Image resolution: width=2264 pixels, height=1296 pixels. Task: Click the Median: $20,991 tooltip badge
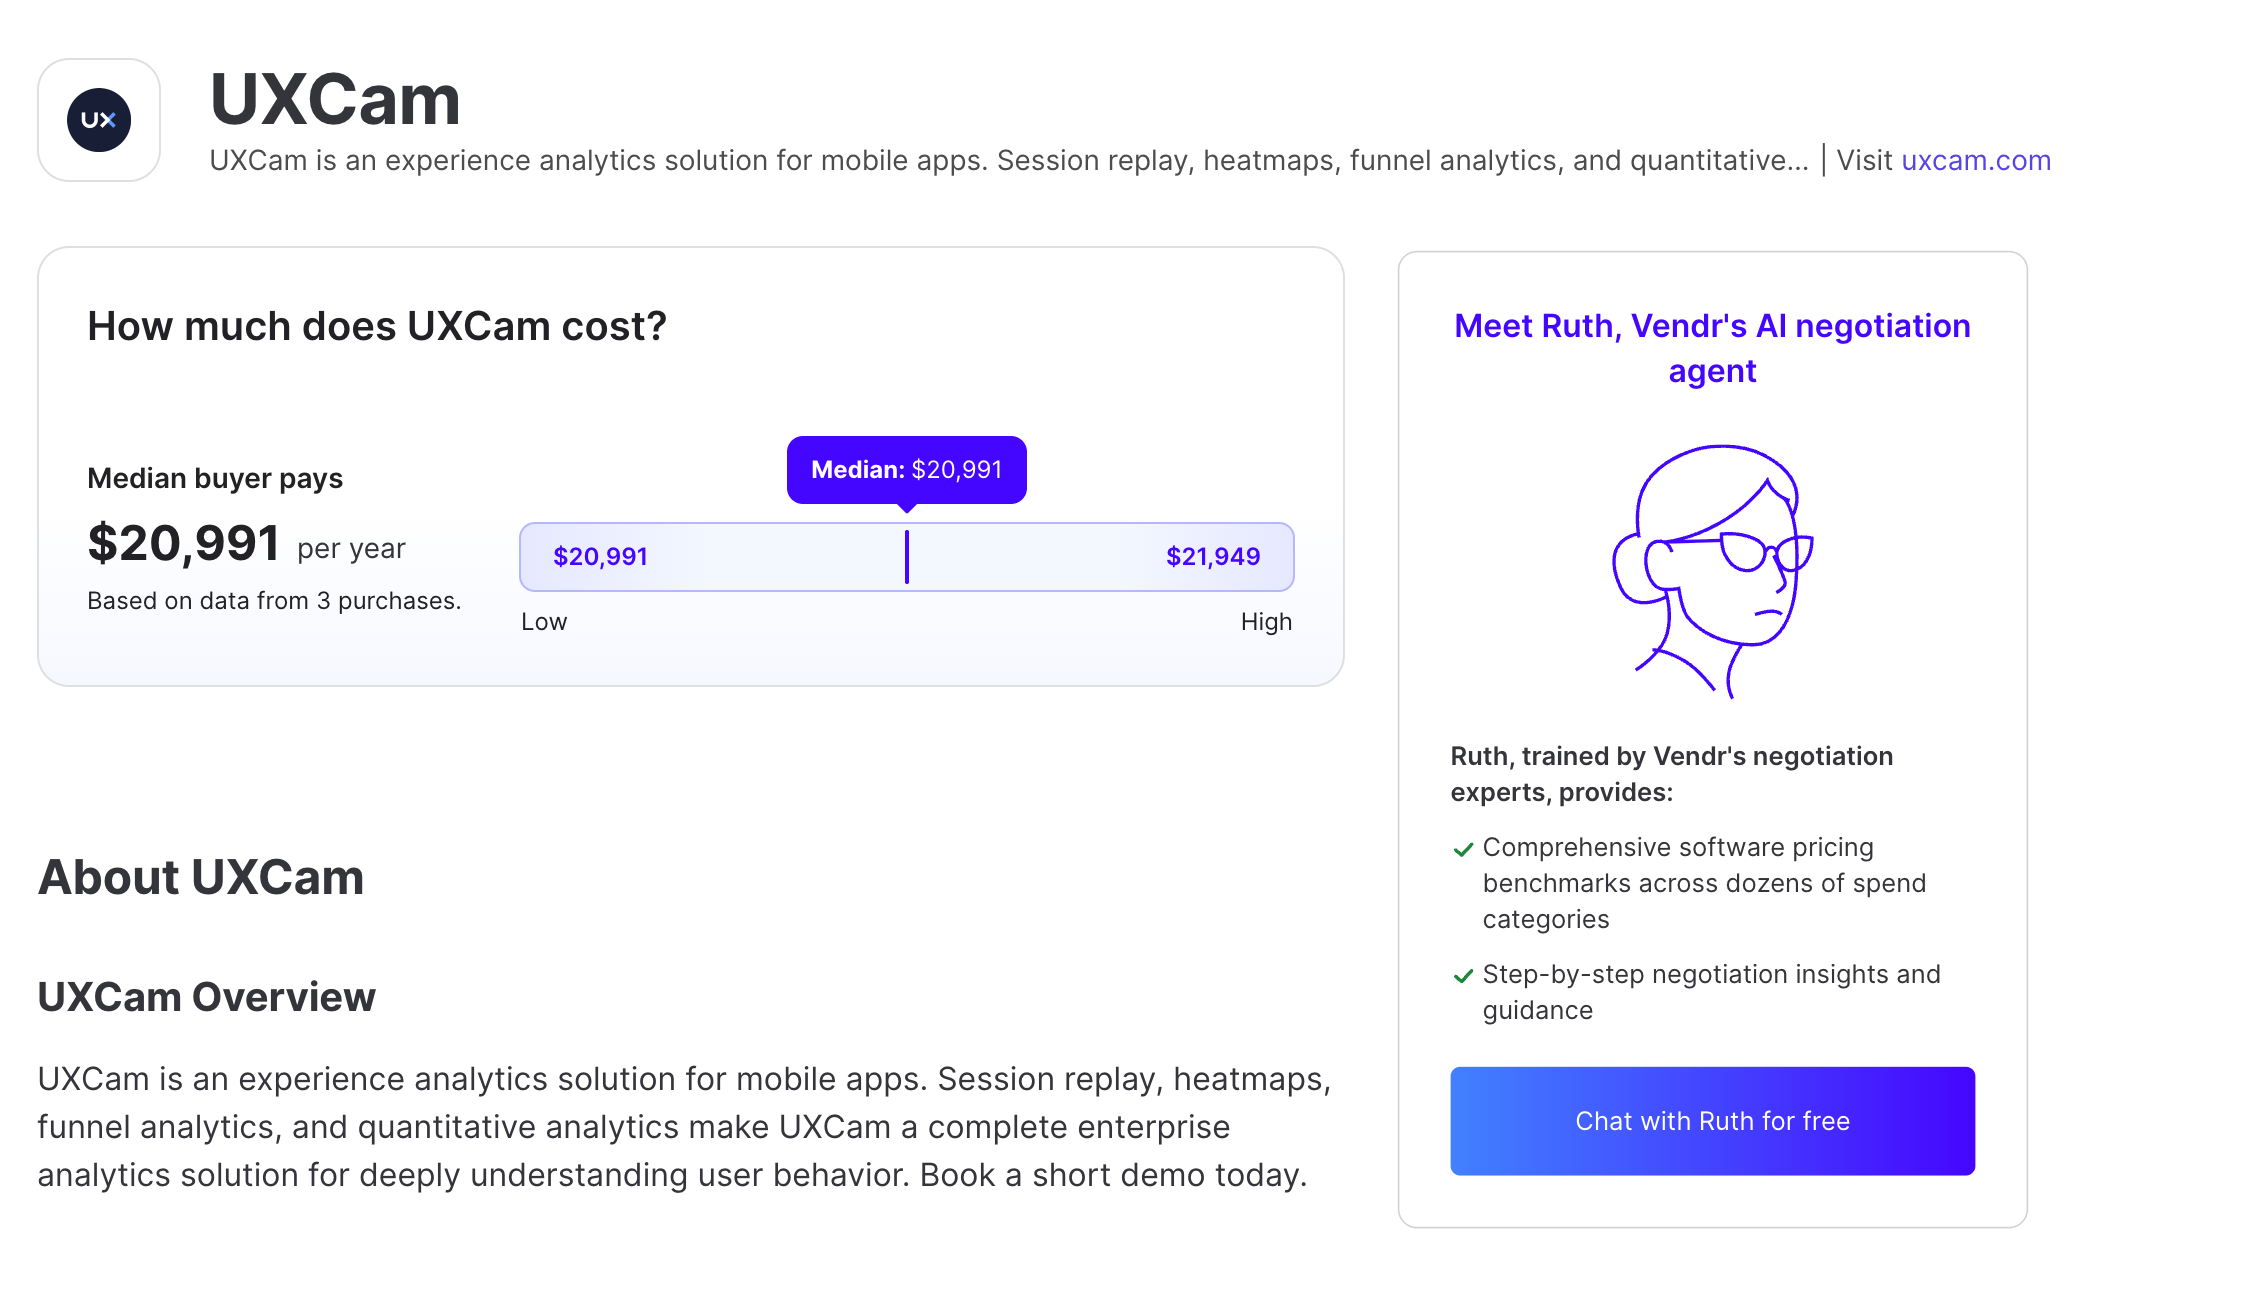coord(906,470)
